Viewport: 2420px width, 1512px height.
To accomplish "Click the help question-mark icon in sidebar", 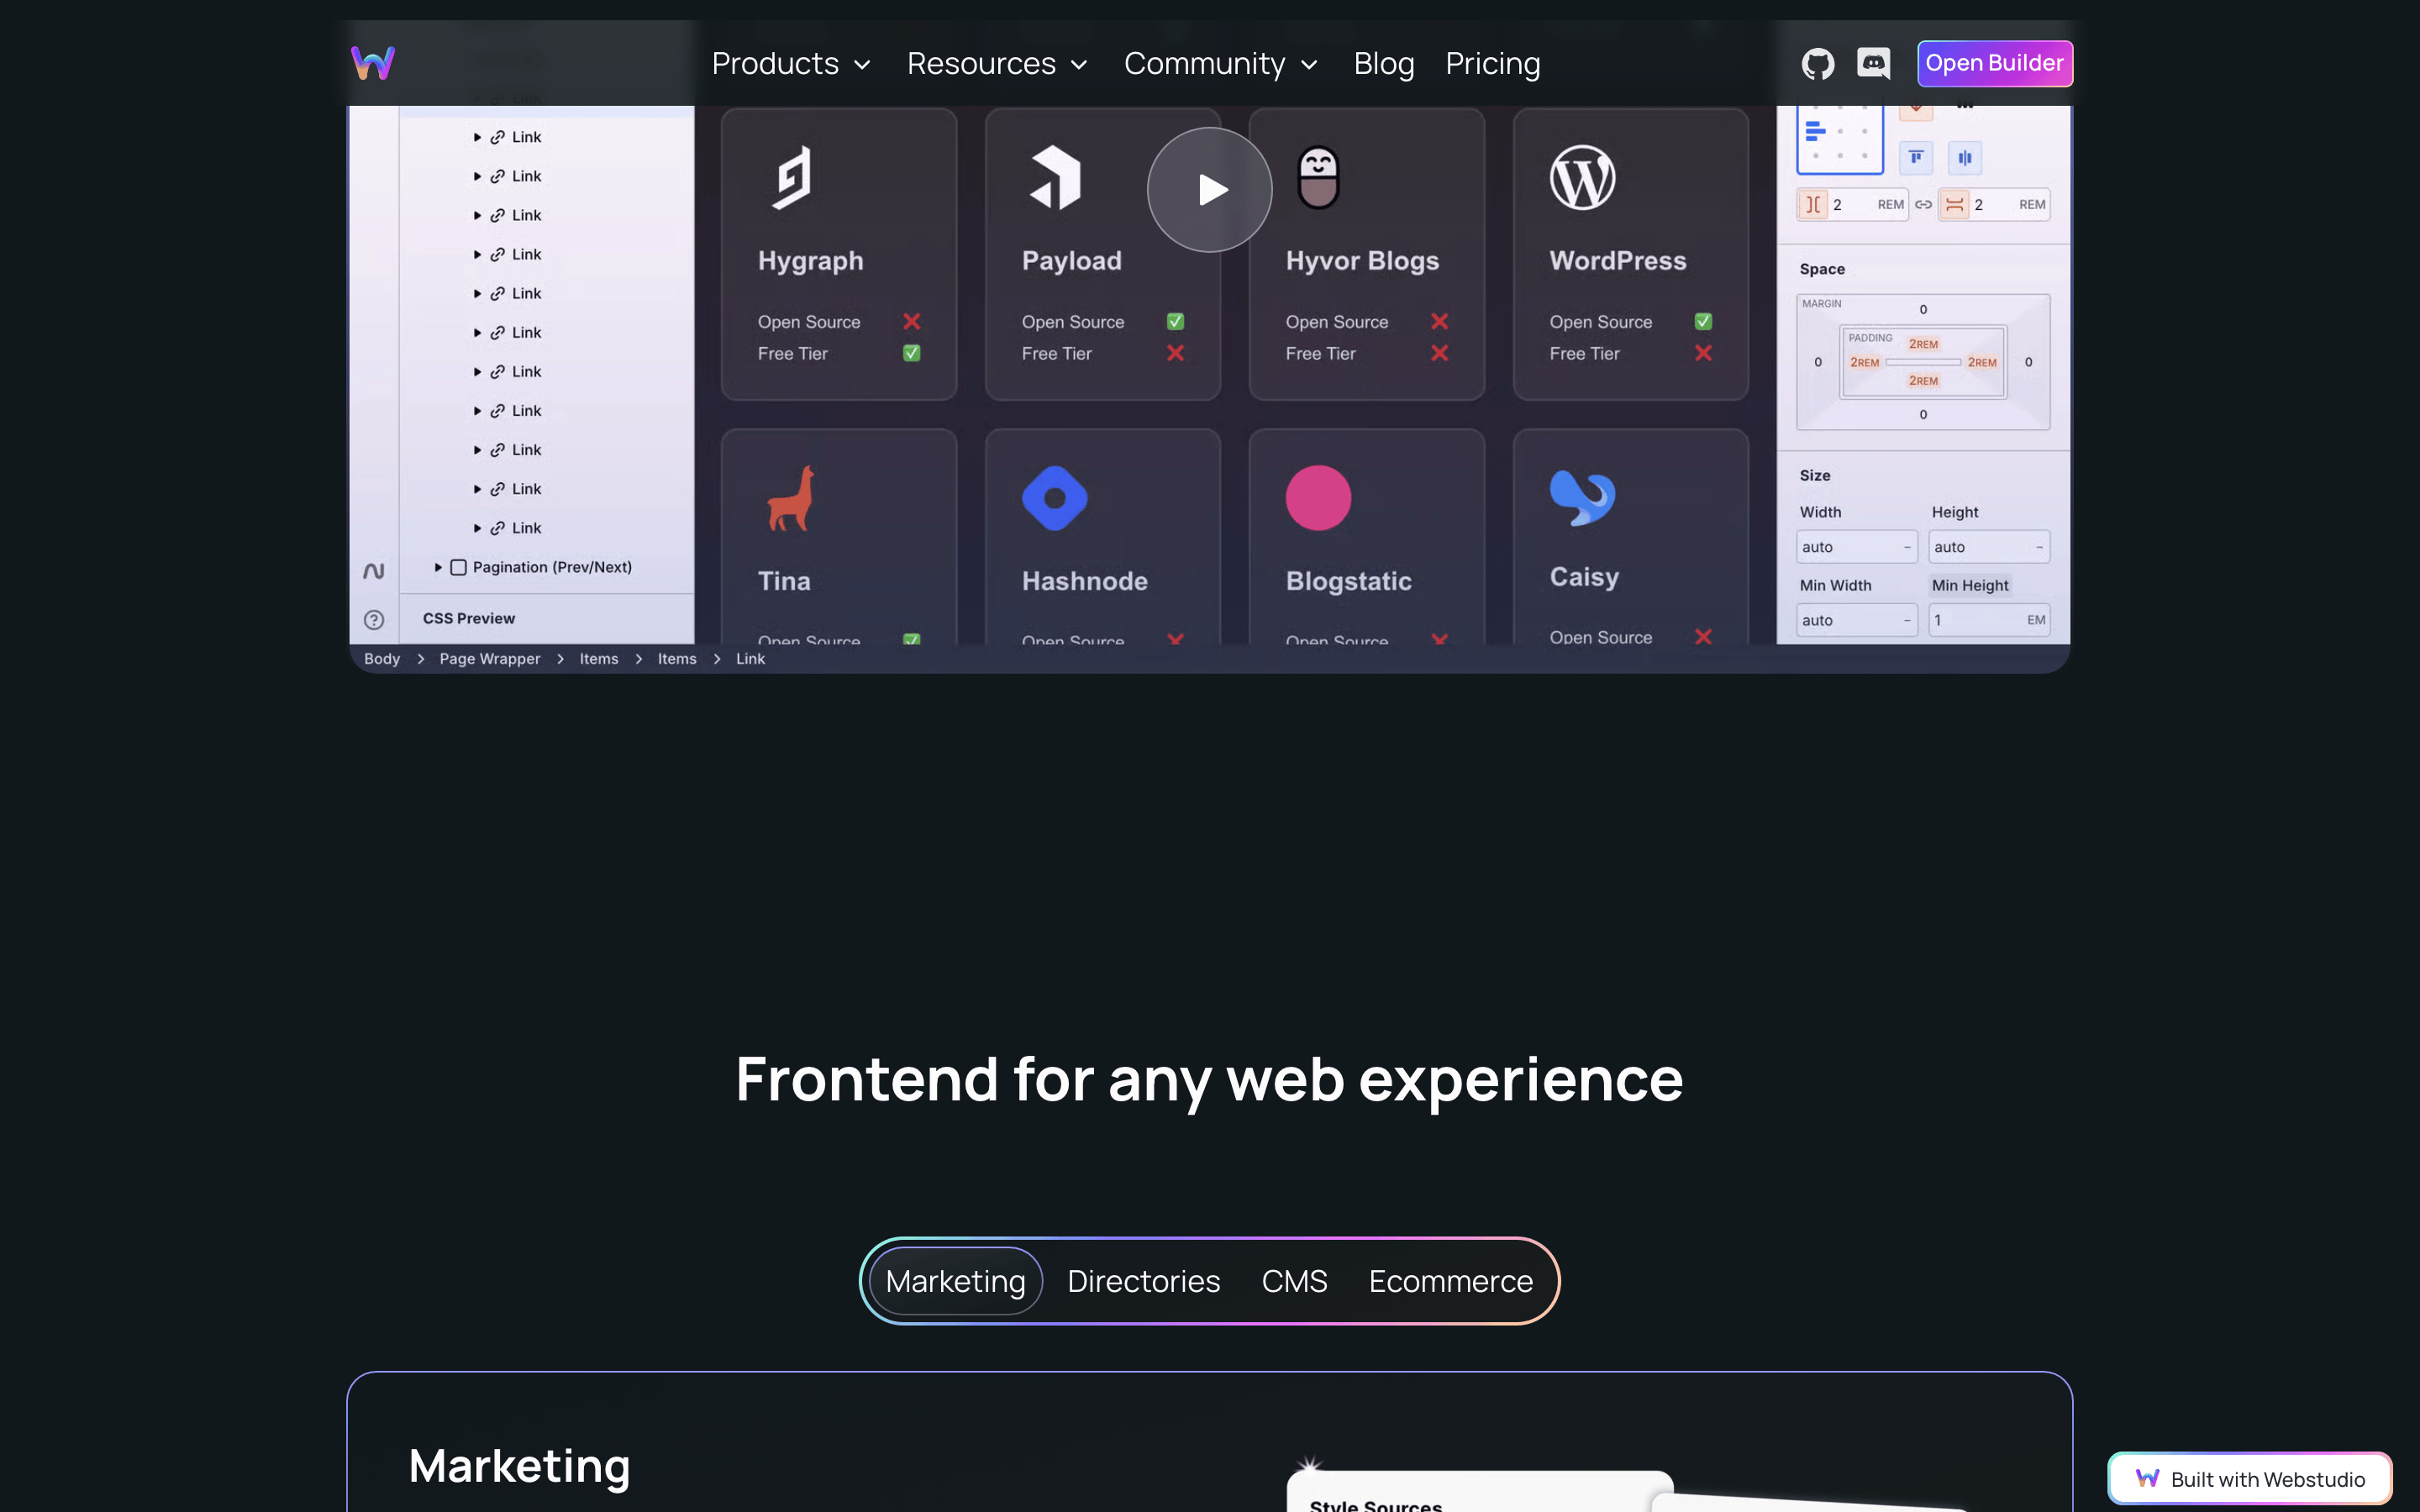I will click(x=374, y=620).
